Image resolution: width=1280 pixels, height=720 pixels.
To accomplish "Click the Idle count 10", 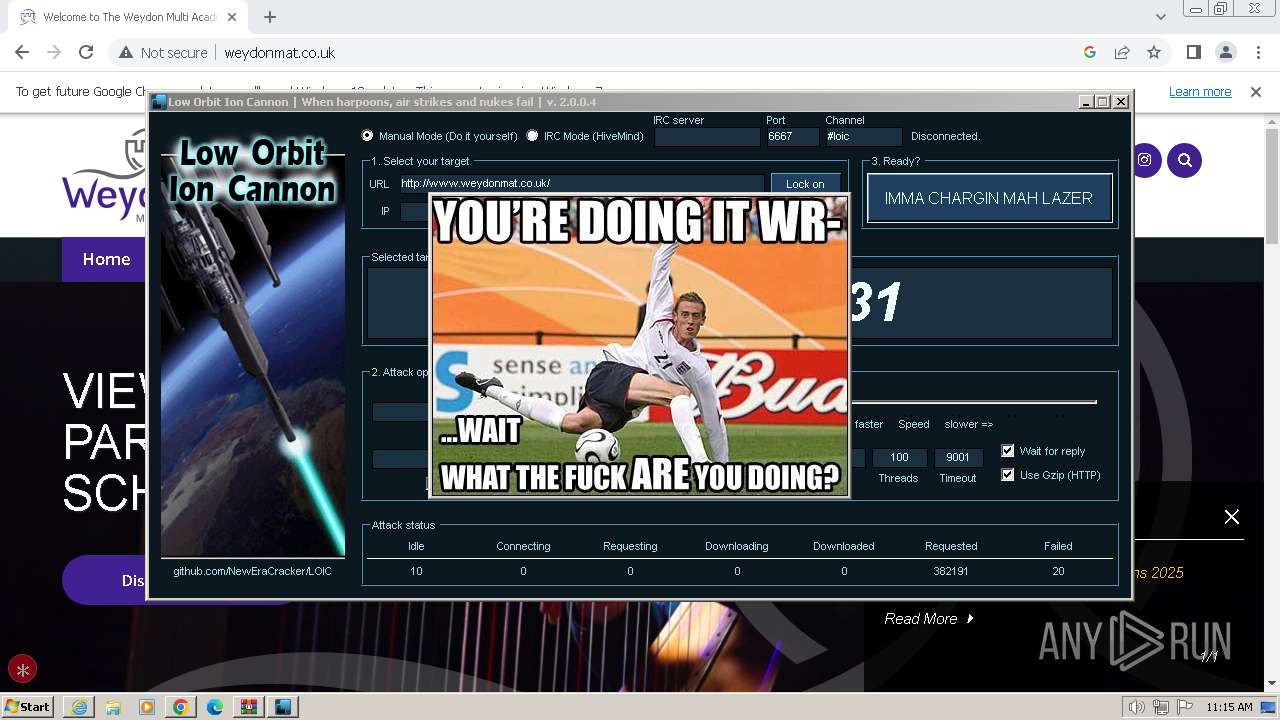I will point(416,571).
